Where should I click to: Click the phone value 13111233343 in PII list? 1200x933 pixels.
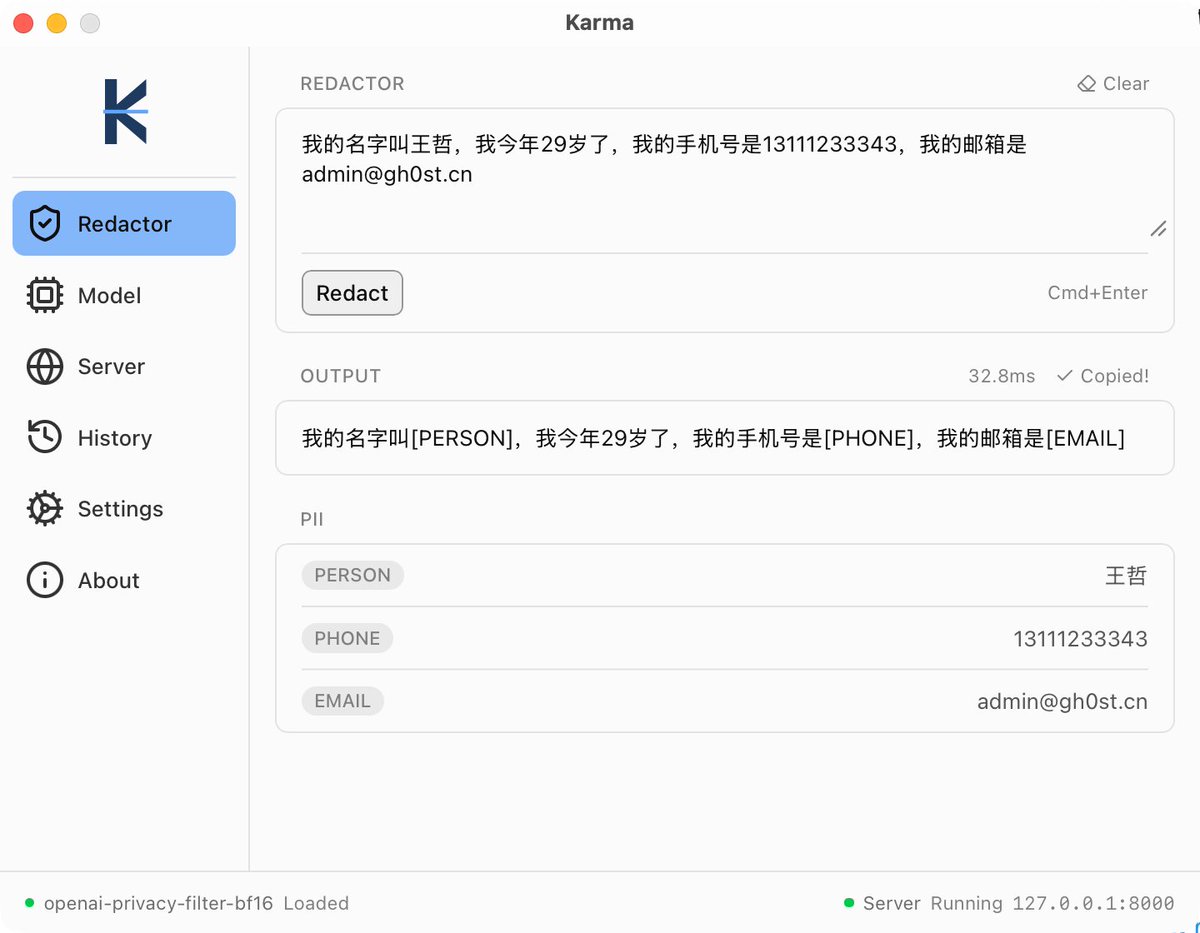pos(1080,639)
